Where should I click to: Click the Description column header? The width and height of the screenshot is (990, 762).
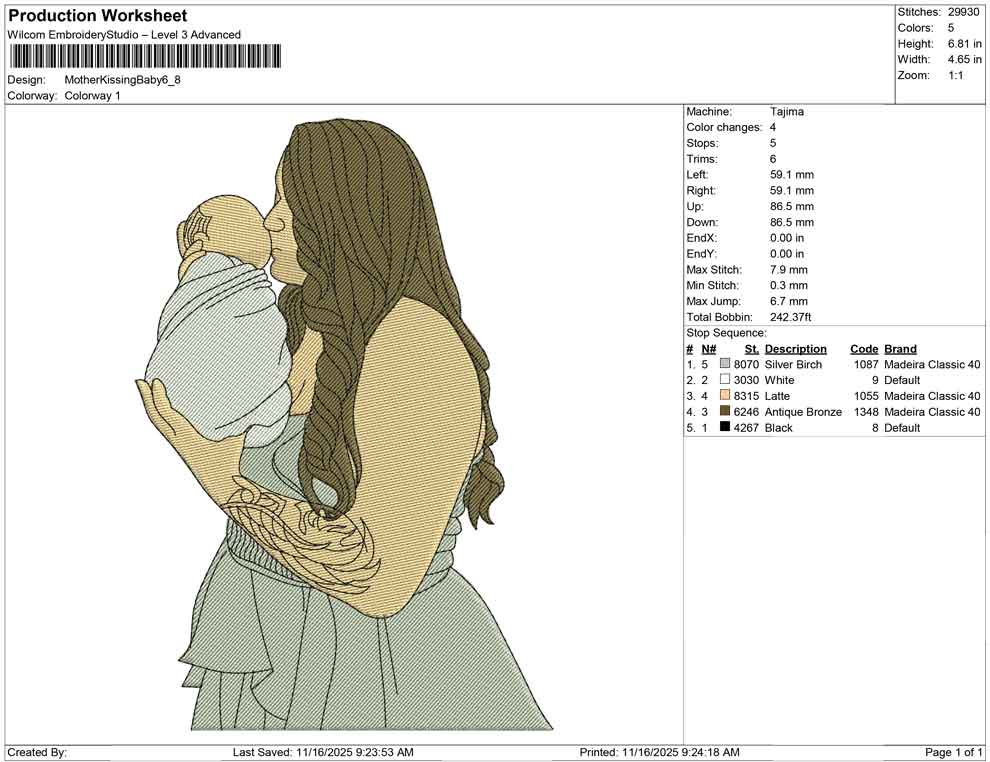795,348
